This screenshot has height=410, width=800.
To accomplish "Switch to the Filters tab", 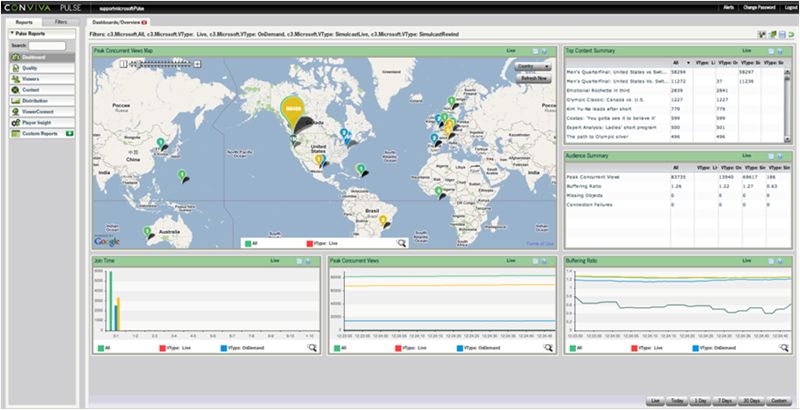I will point(61,22).
